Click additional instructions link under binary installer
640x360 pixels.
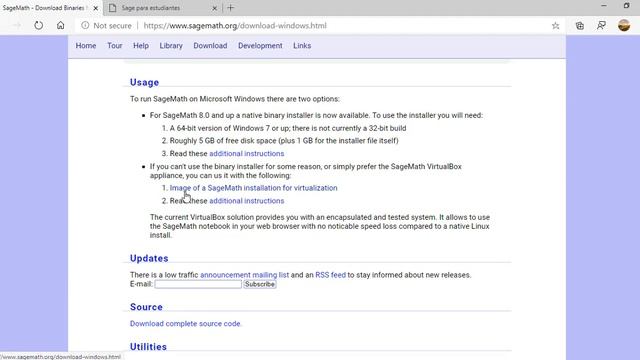247,153
